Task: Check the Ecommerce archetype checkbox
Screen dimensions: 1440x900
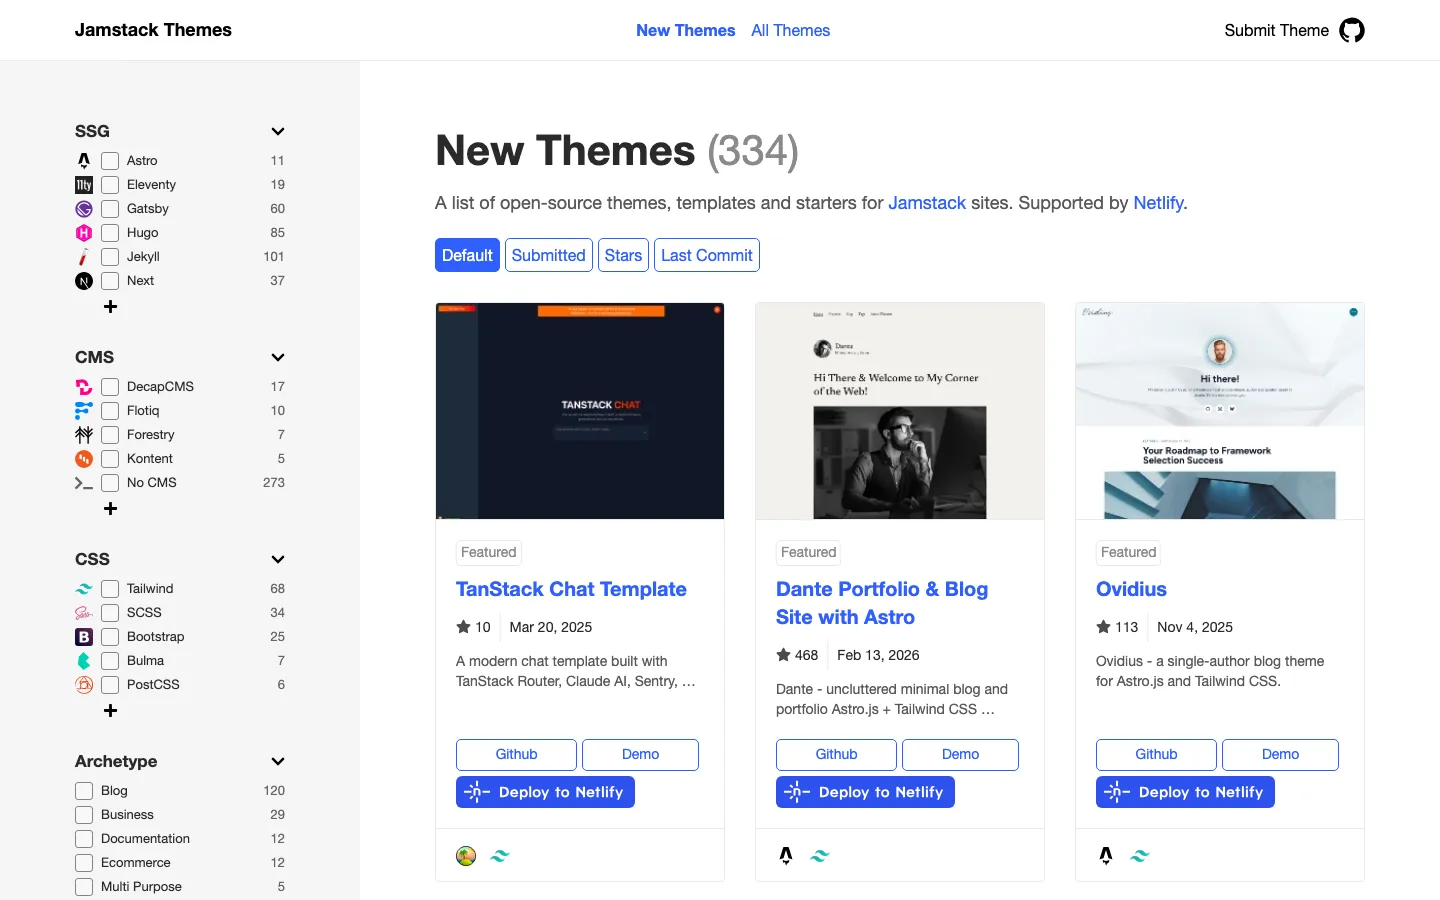Action: pos(84,862)
